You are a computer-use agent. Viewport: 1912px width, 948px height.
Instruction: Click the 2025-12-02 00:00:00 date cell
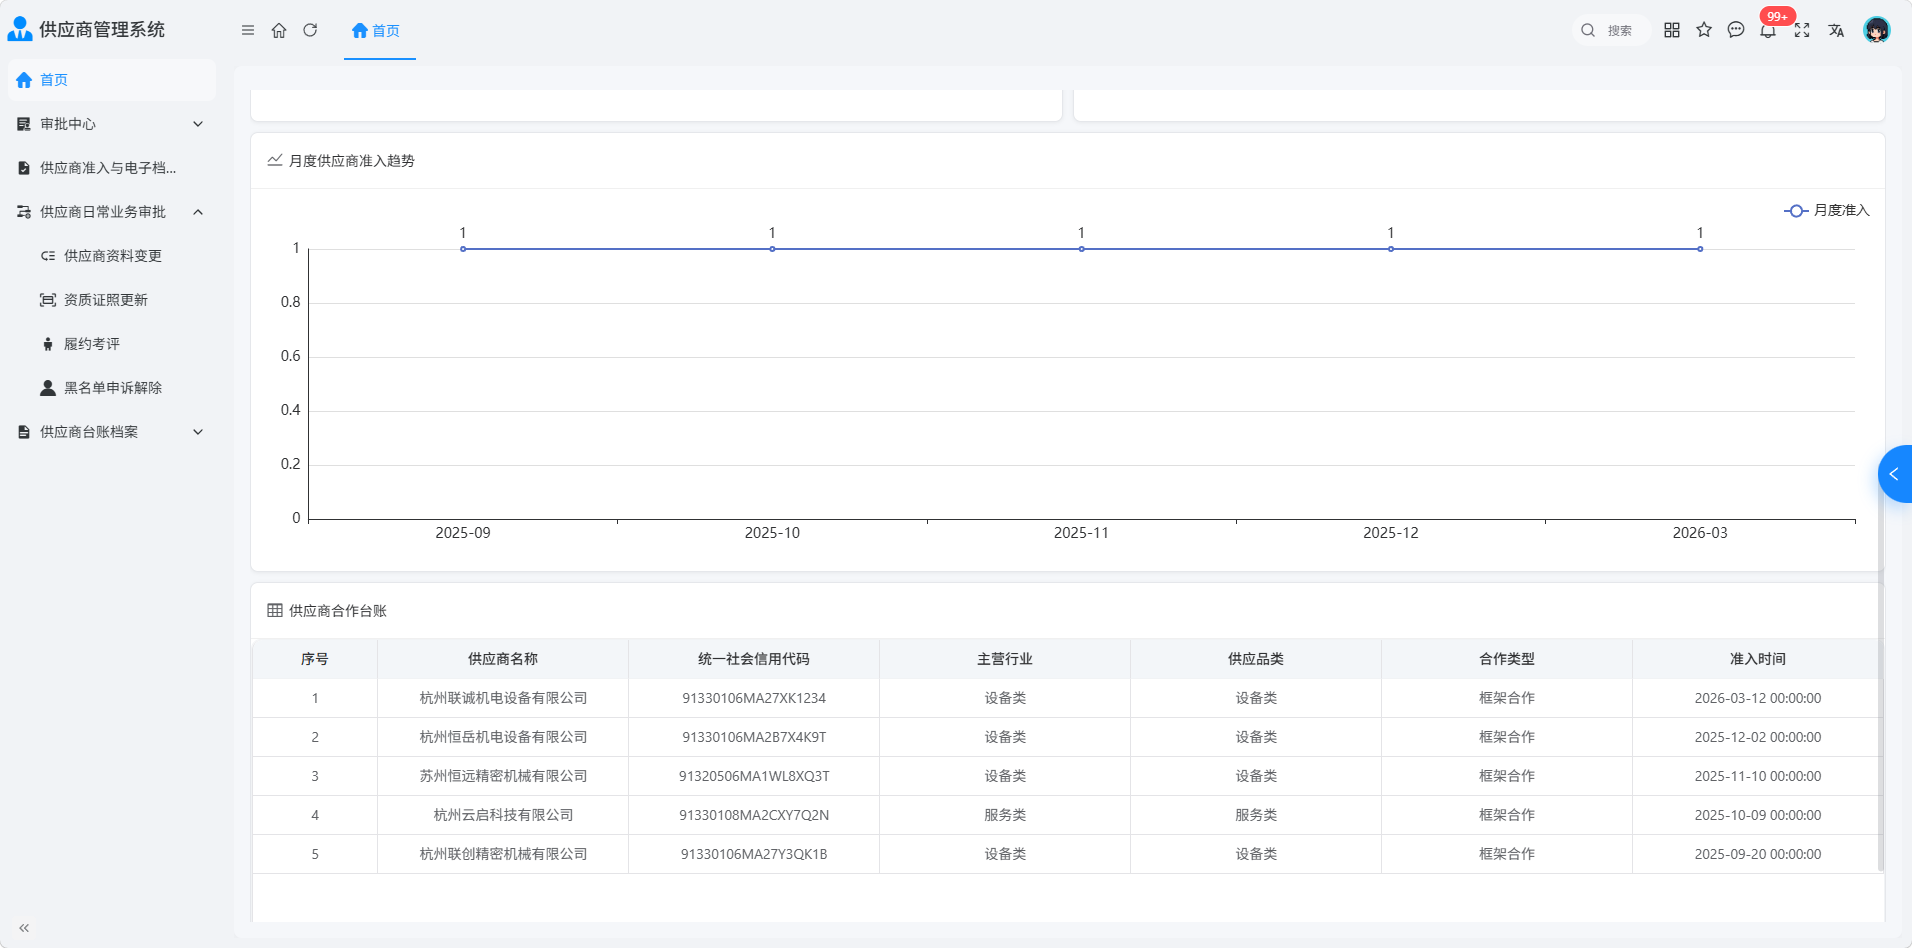[1757, 737]
